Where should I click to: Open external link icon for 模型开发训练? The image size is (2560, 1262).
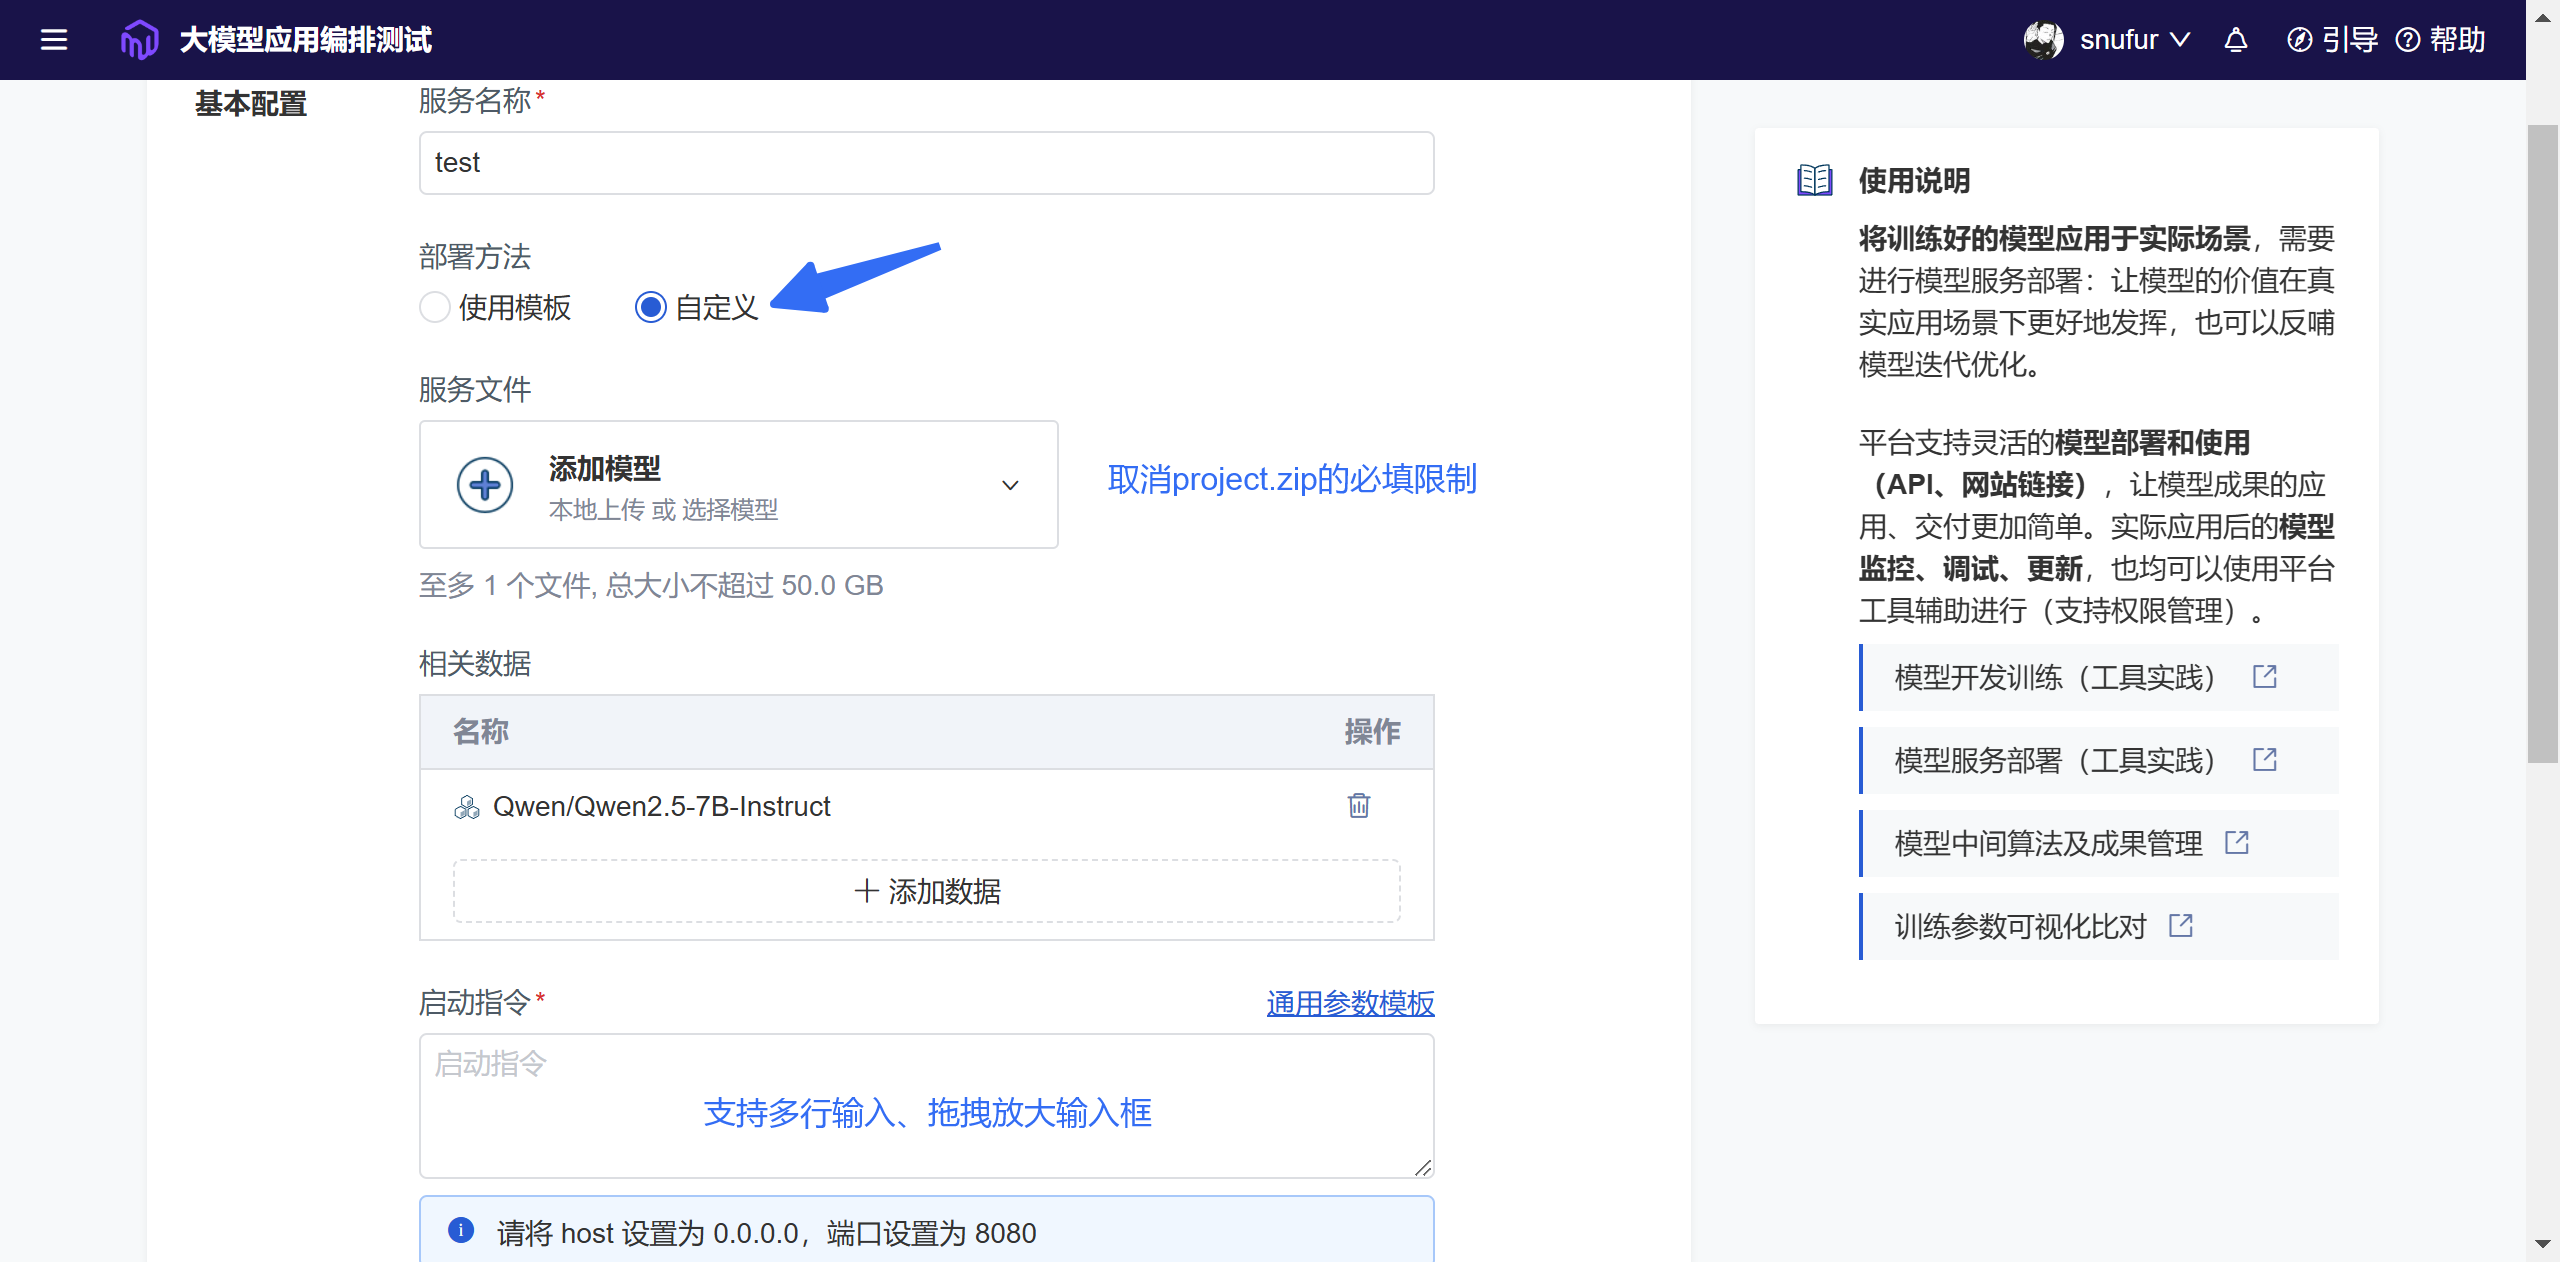(x=2265, y=677)
